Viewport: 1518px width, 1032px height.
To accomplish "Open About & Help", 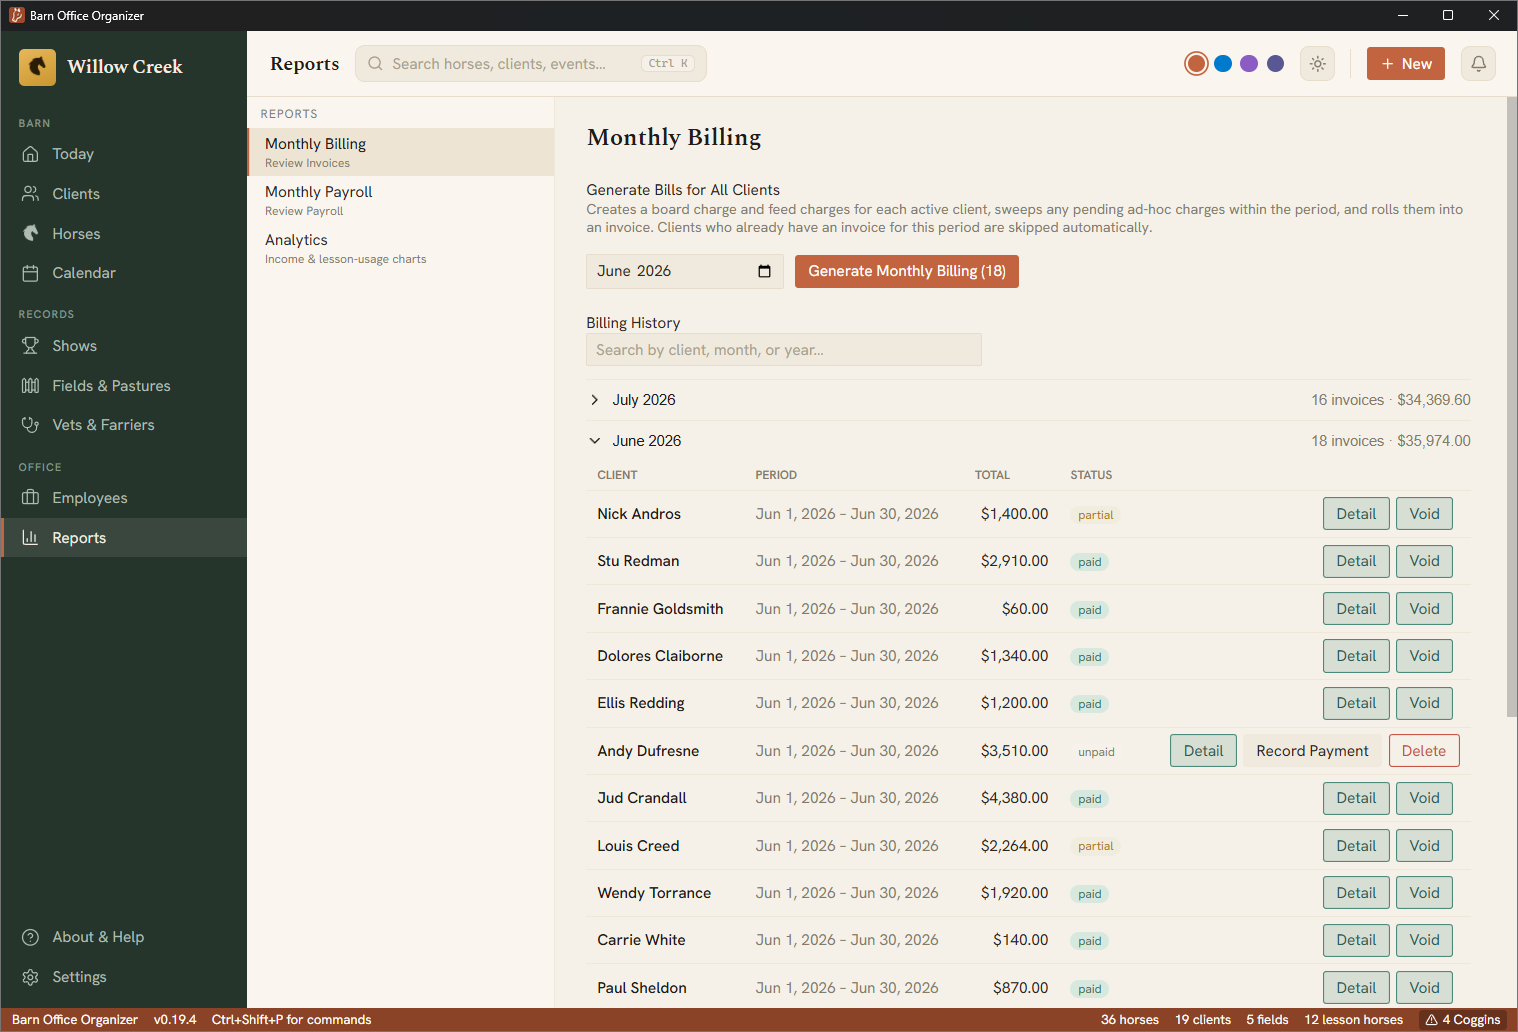I will tap(124, 937).
